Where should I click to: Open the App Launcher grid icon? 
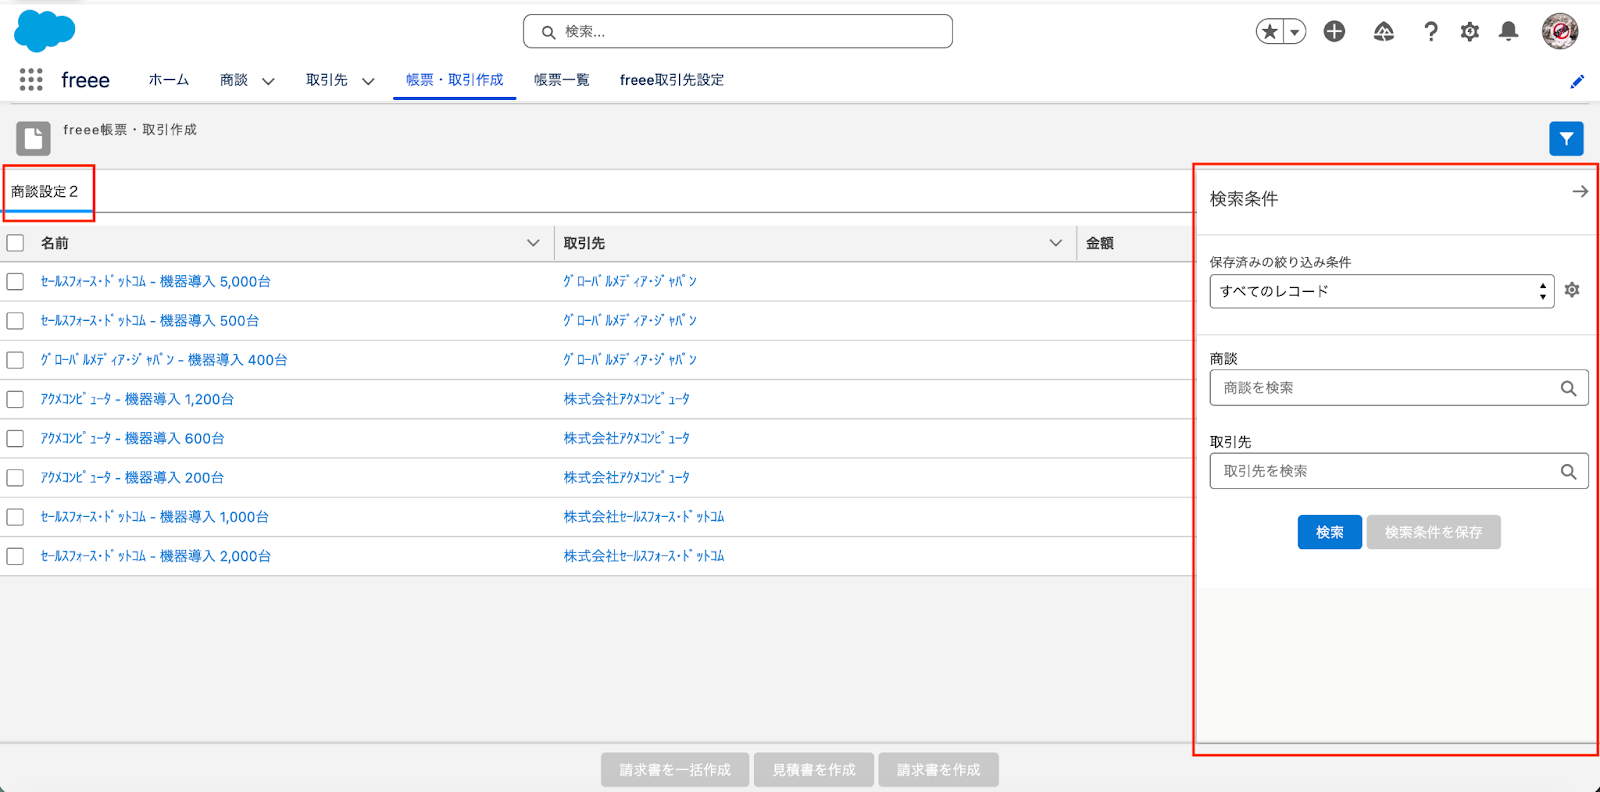[x=31, y=80]
